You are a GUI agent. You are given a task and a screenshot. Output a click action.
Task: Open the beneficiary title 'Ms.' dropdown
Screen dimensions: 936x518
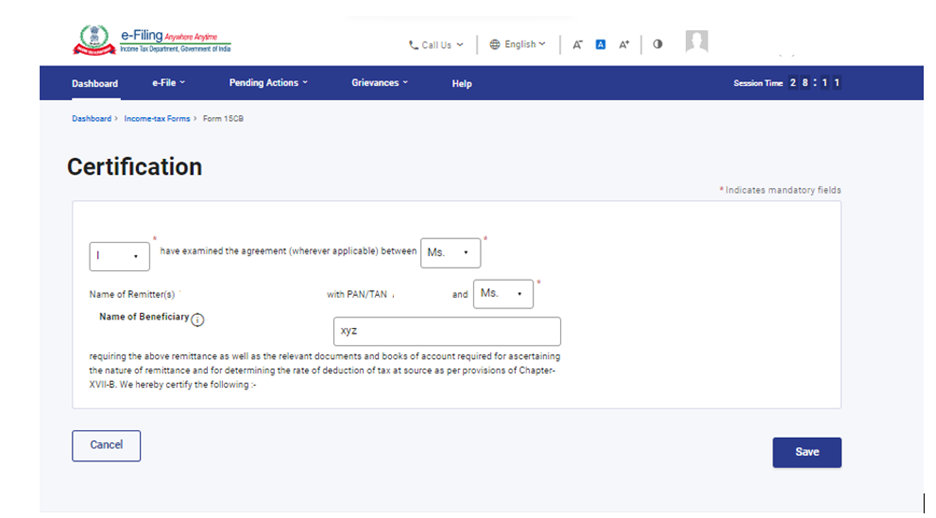[503, 294]
